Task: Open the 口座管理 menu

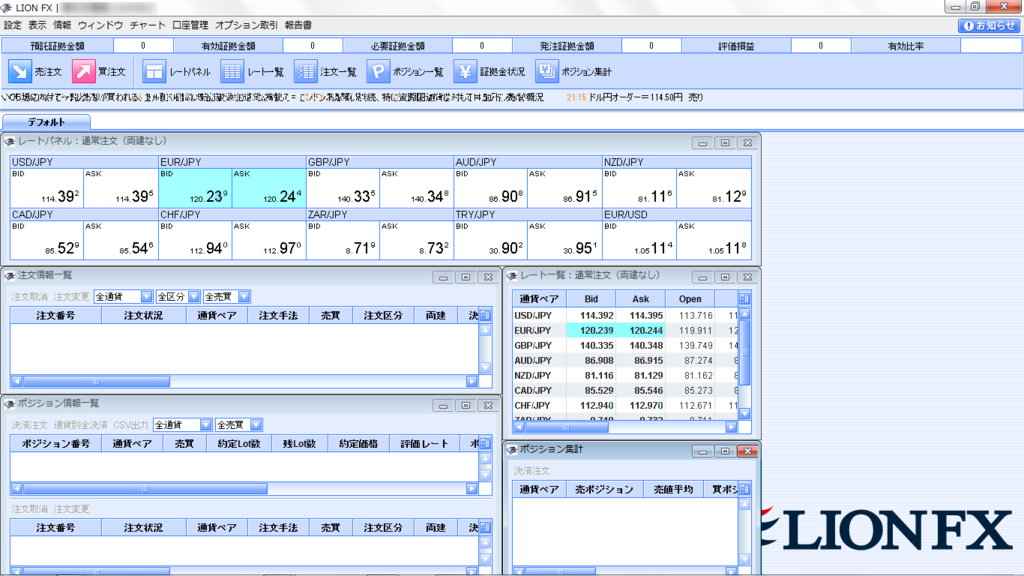Action: [x=190, y=25]
